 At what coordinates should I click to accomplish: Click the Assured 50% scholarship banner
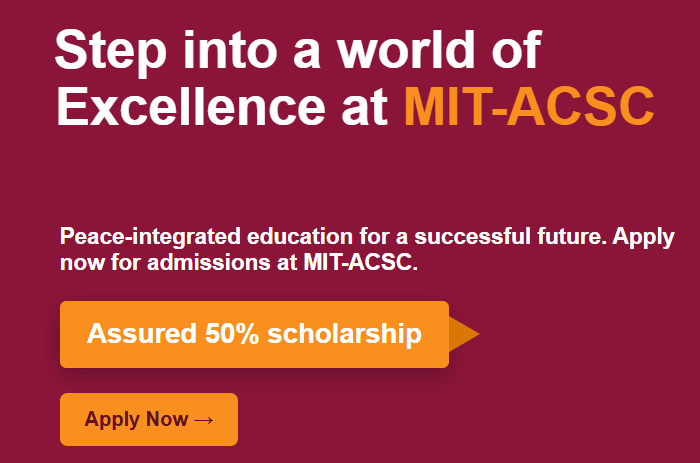click(x=254, y=334)
